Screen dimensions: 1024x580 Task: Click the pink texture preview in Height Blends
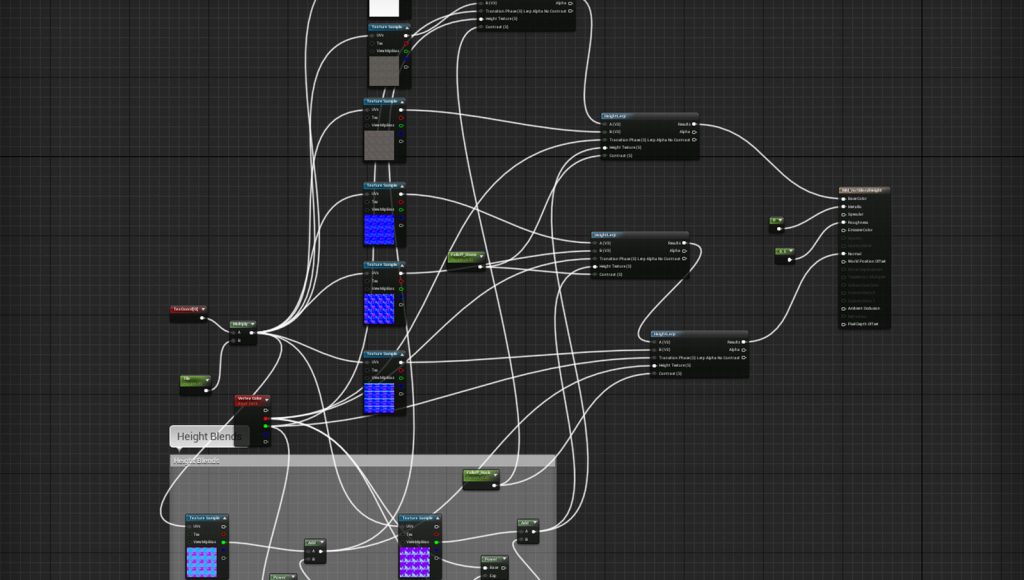point(200,562)
